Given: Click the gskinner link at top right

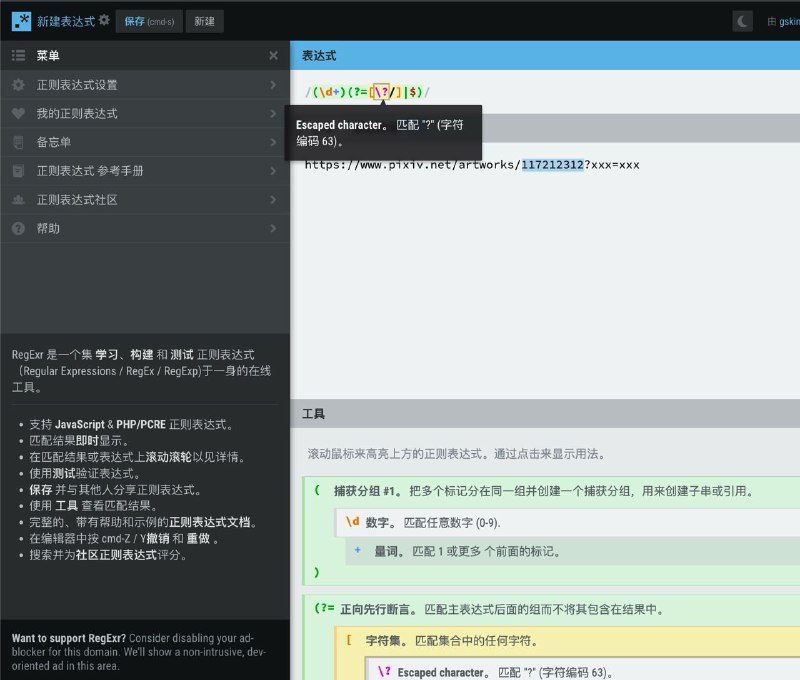Looking at the screenshot, I should click(x=786, y=19).
